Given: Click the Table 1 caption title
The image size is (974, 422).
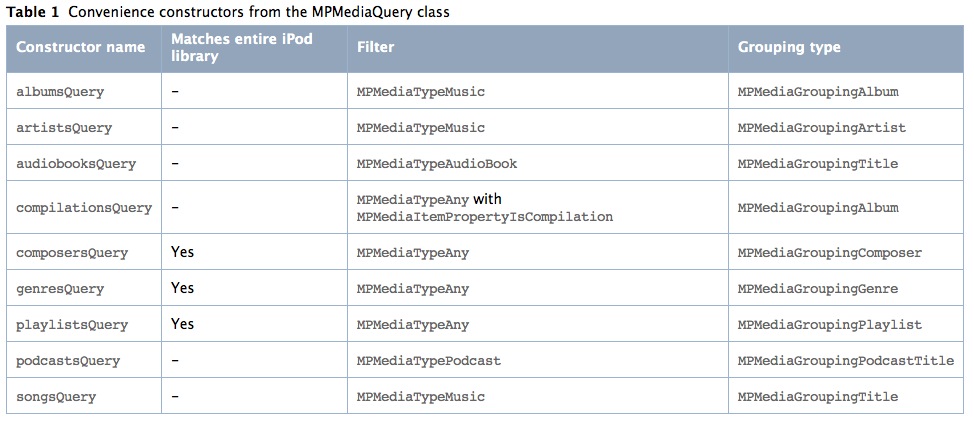Looking at the screenshot, I should point(228,12).
